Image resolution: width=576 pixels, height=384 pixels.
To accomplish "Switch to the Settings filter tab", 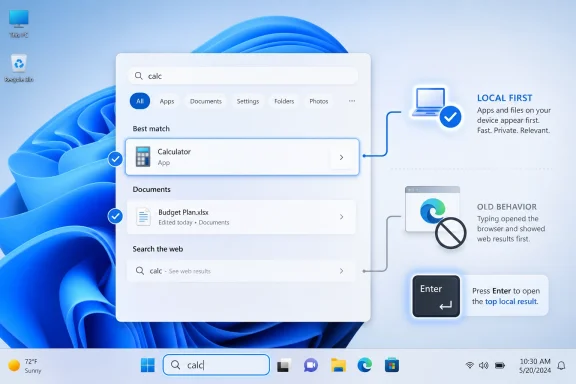I will tap(248, 101).
